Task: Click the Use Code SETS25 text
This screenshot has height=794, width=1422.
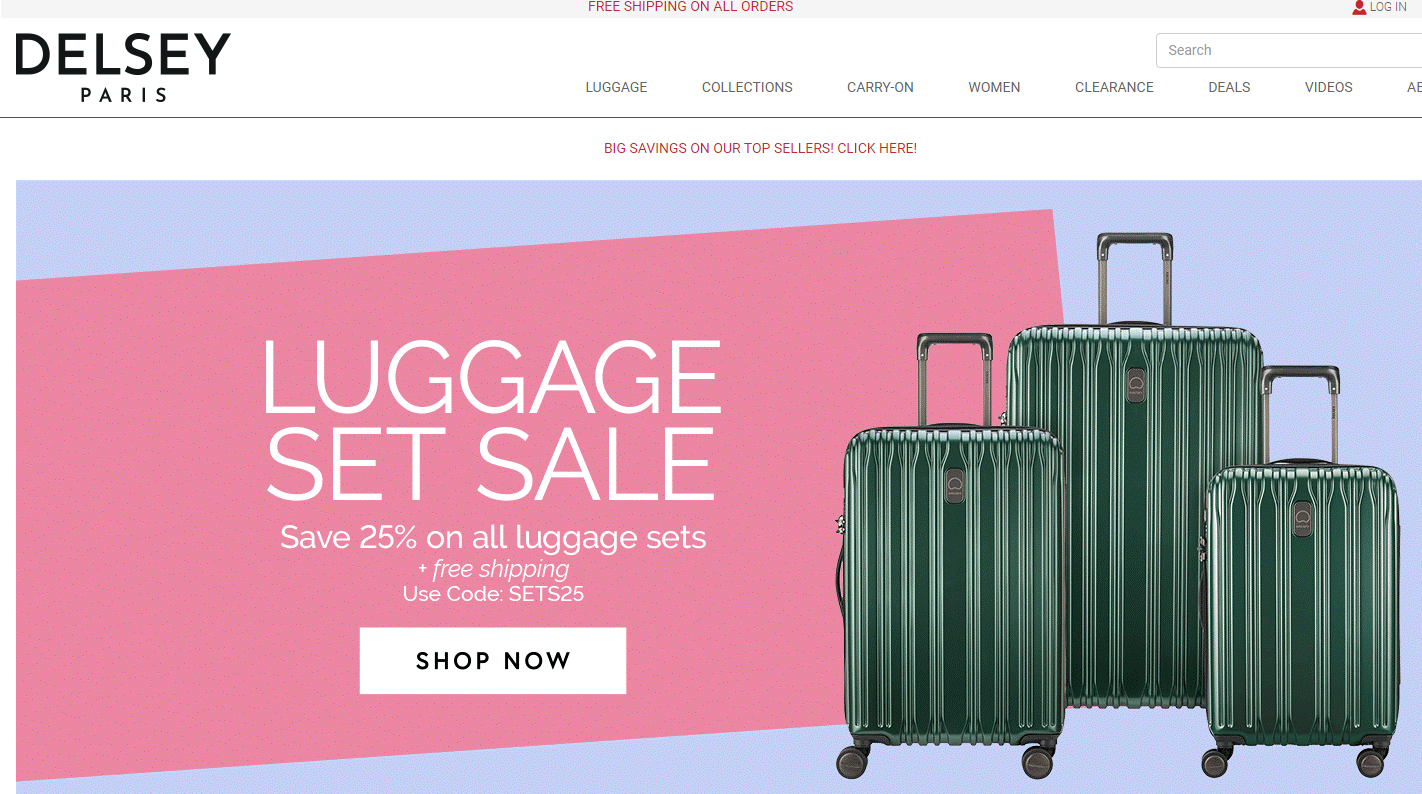Action: pos(493,594)
